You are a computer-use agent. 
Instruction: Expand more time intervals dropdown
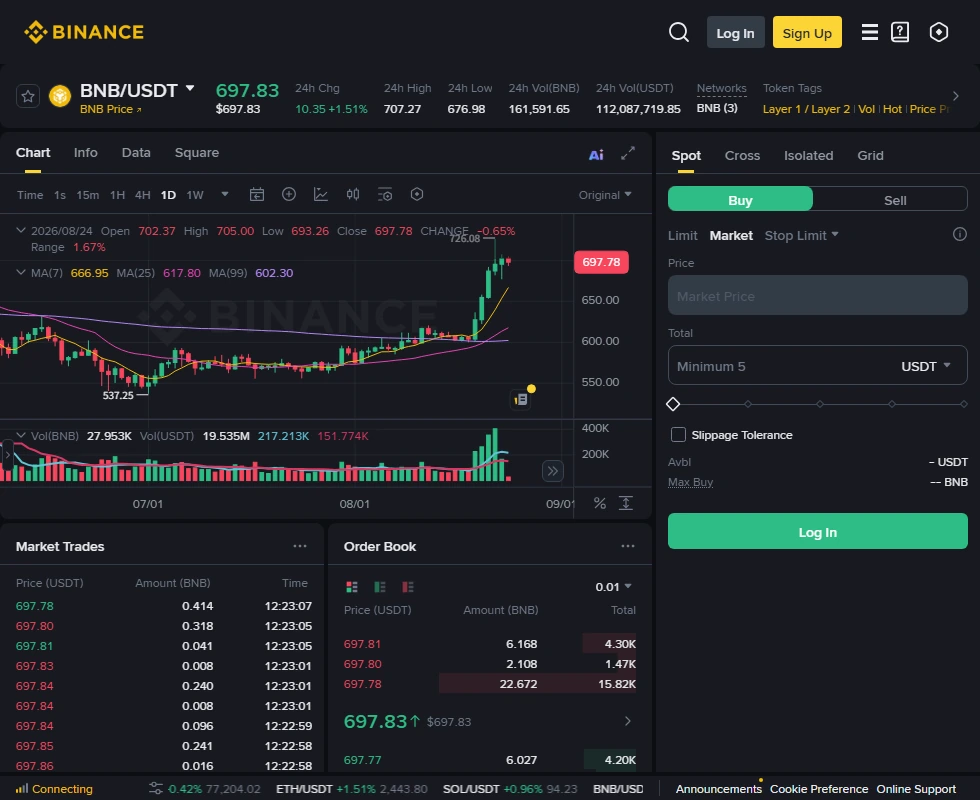point(225,194)
